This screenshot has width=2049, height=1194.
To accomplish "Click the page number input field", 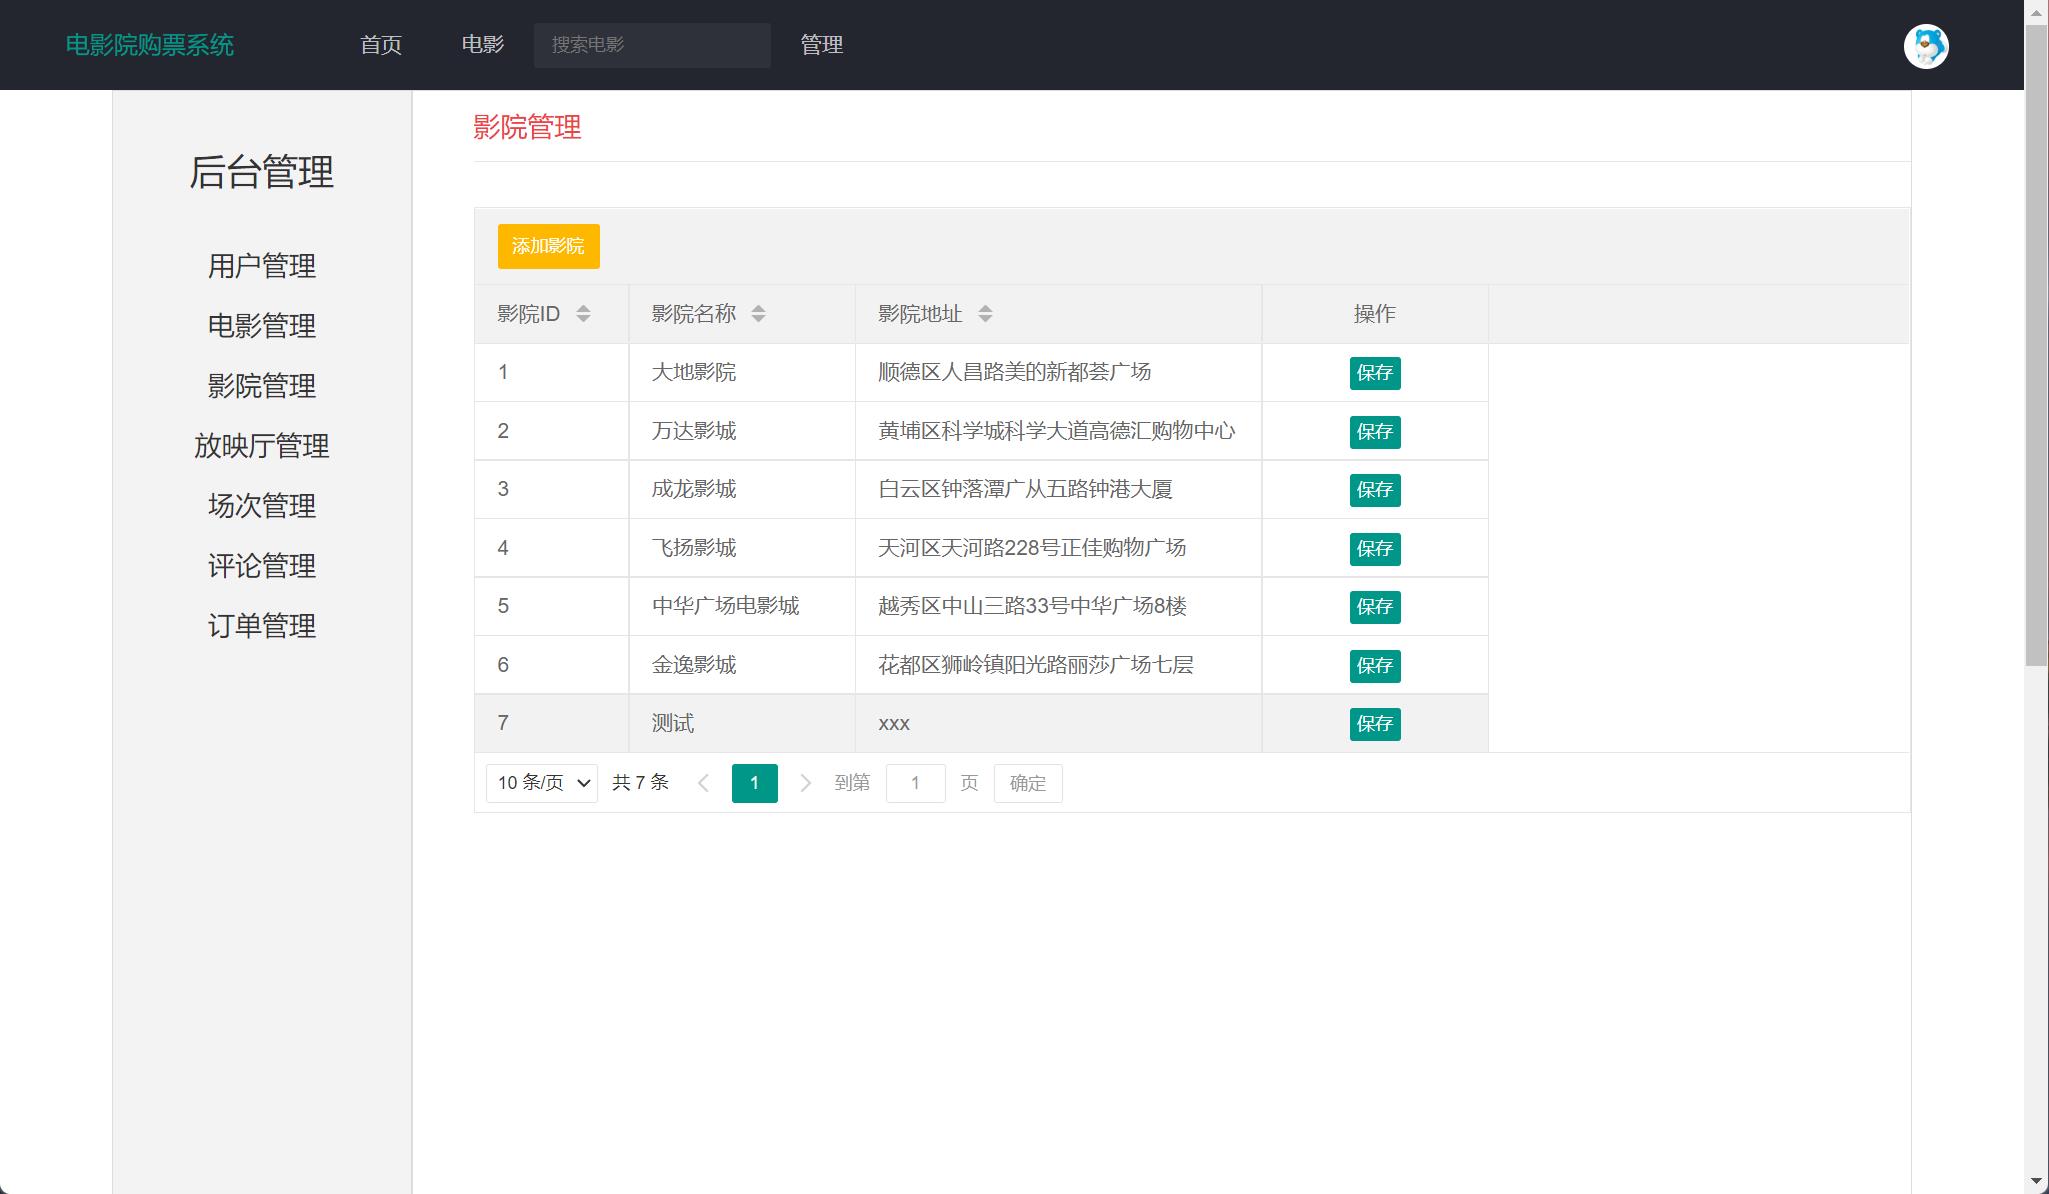I will [x=916, y=783].
